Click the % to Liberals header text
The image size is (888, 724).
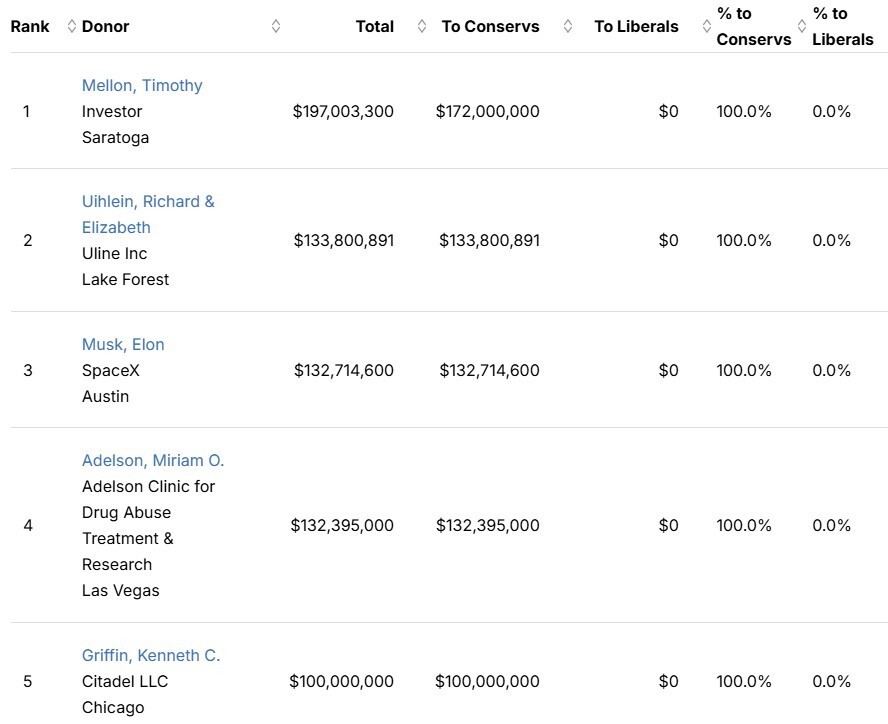(842, 27)
